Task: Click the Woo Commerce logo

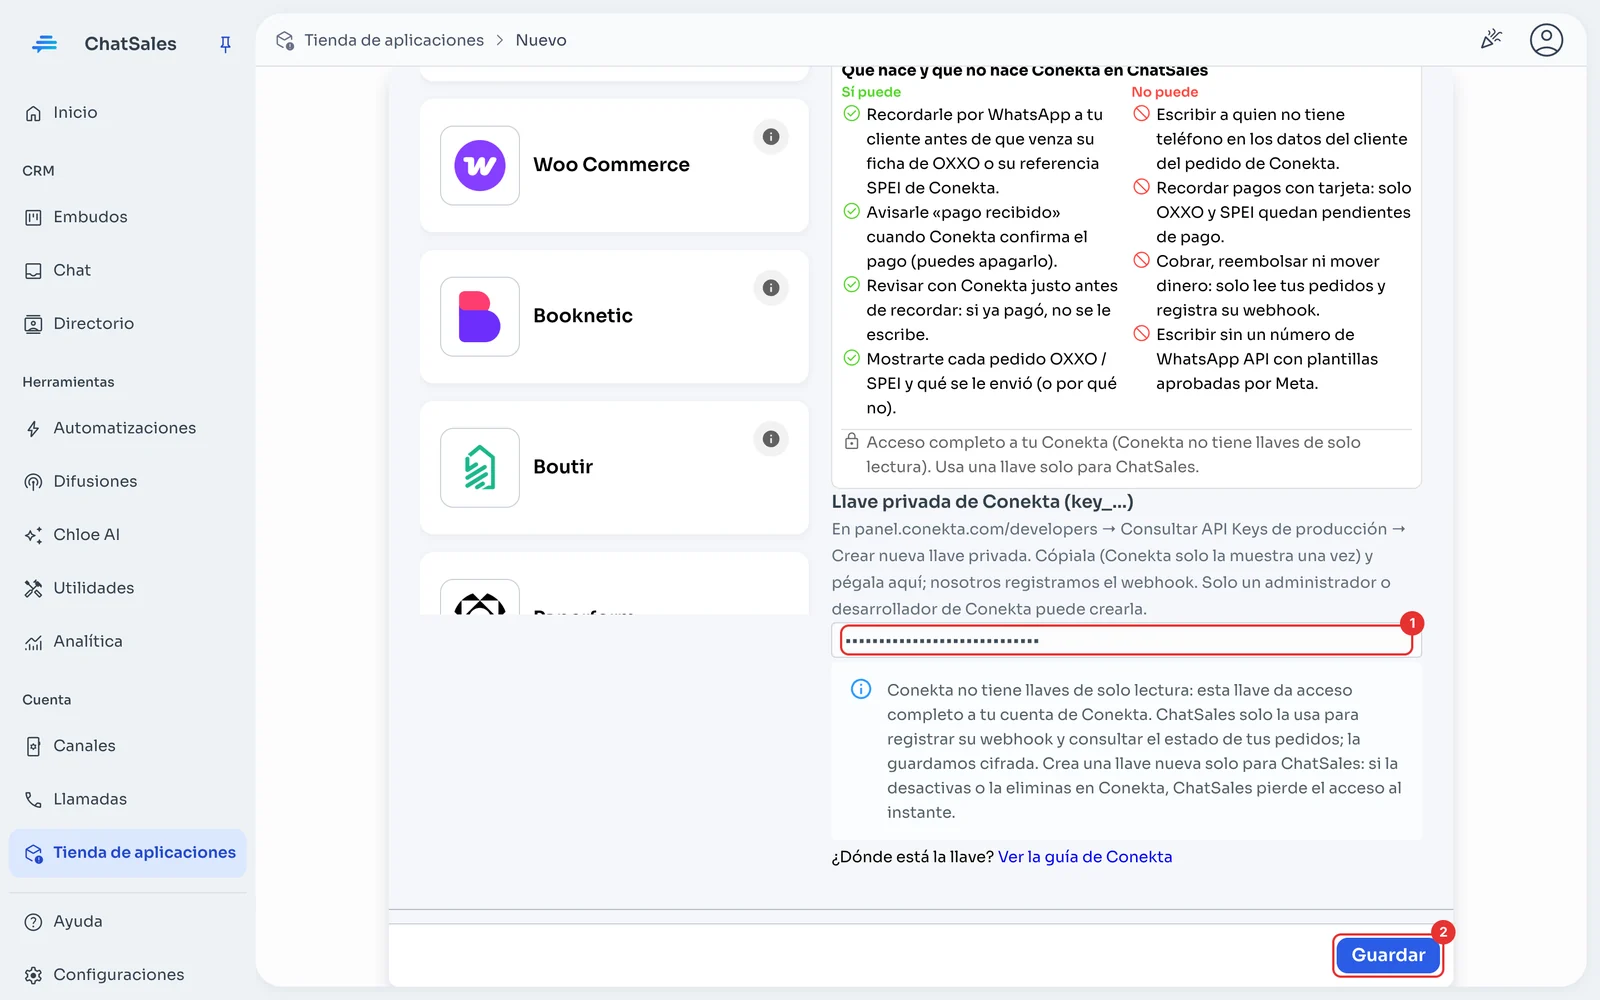Action: pyautogui.click(x=480, y=166)
